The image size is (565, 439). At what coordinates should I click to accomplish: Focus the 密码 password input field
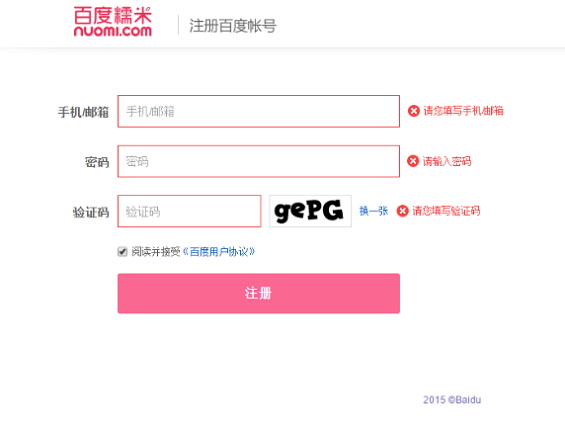pos(259,161)
